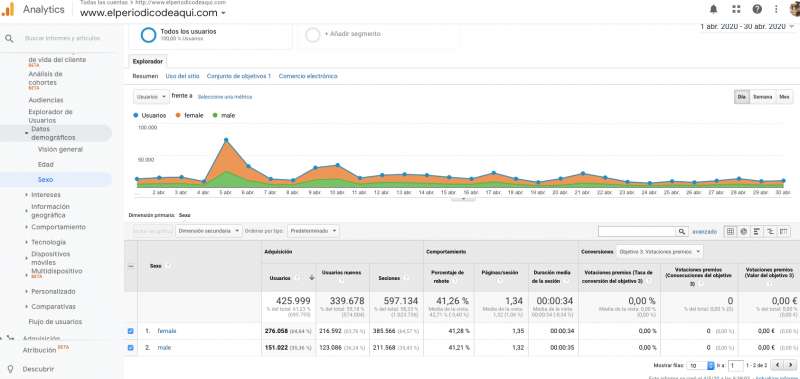Click the table search input field
The image size is (800, 379).
click(637, 232)
